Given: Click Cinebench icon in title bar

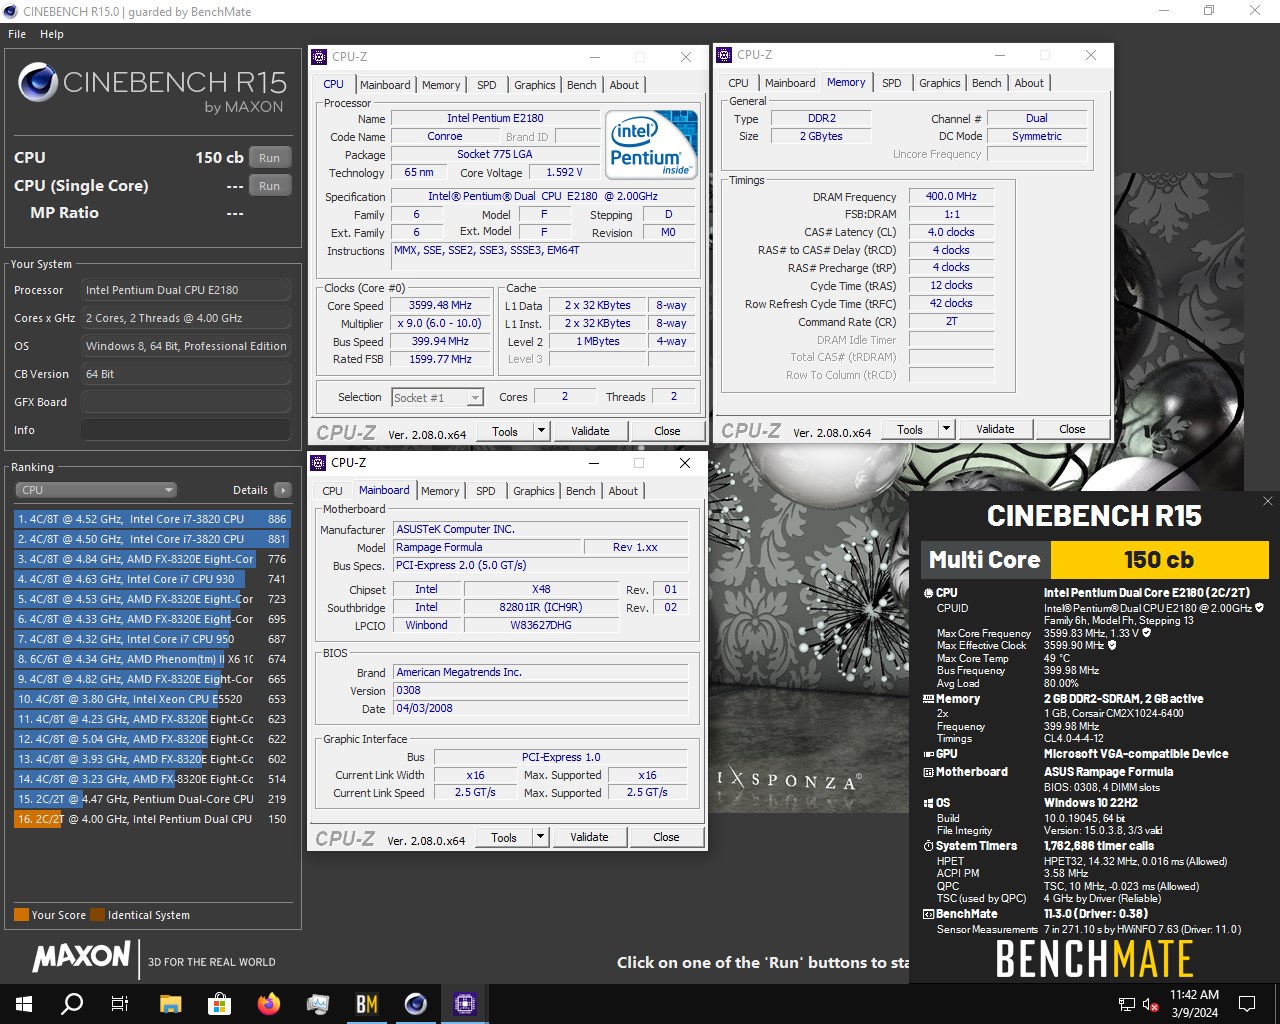Looking at the screenshot, I should pyautogui.click(x=11, y=12).
